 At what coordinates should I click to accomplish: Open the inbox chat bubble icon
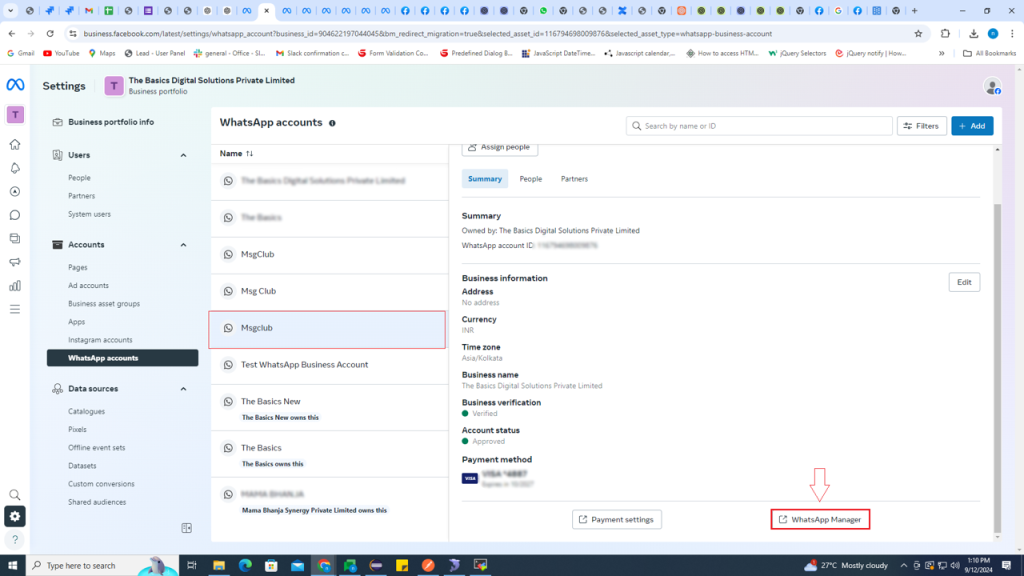pos(15,215)
